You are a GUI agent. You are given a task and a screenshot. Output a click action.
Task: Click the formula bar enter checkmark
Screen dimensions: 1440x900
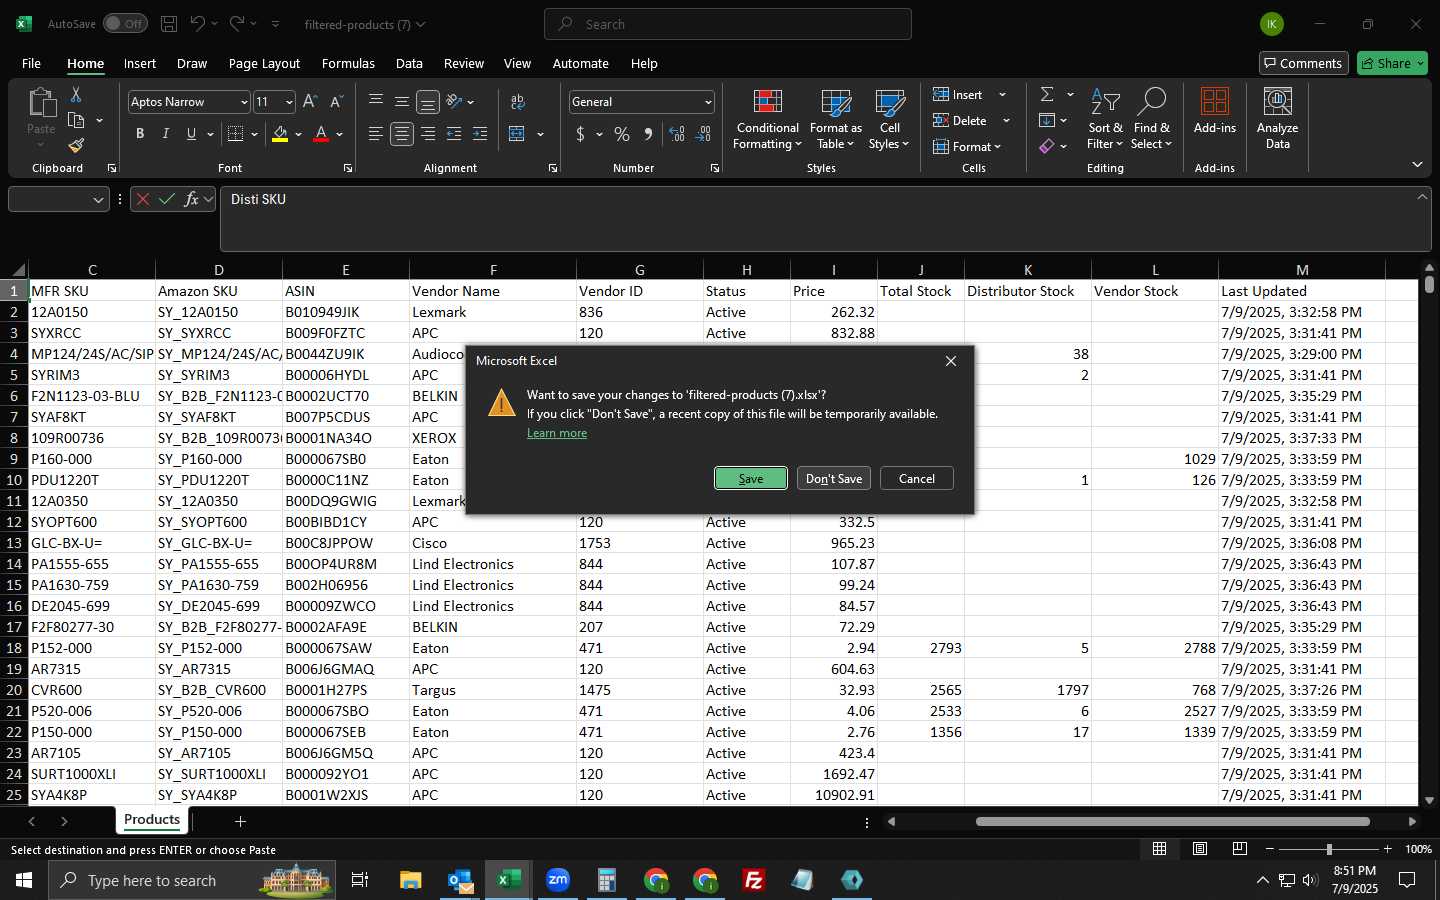(x=167, y=199)
